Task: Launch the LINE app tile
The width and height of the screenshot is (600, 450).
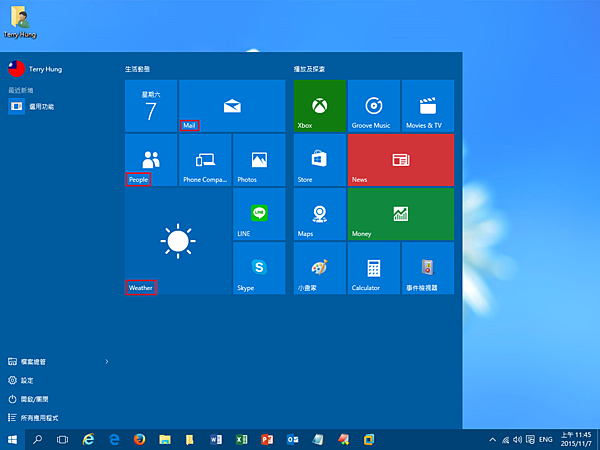Action: coord(259,214)
